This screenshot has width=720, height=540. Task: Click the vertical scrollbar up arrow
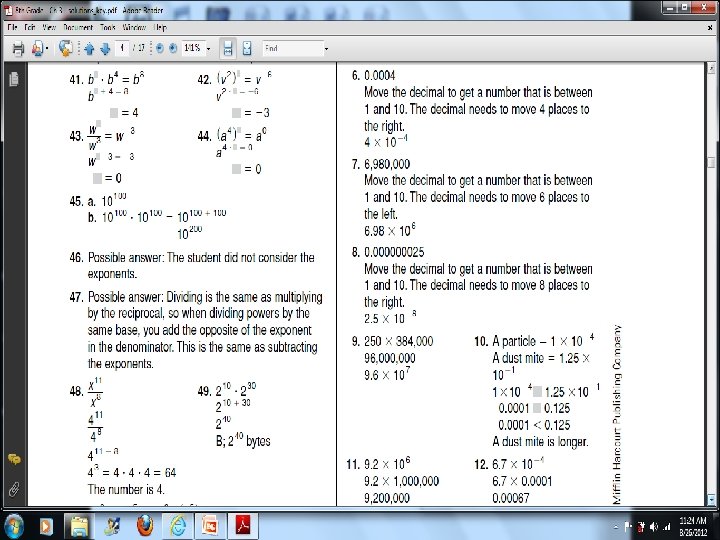[x=711, y=68]
